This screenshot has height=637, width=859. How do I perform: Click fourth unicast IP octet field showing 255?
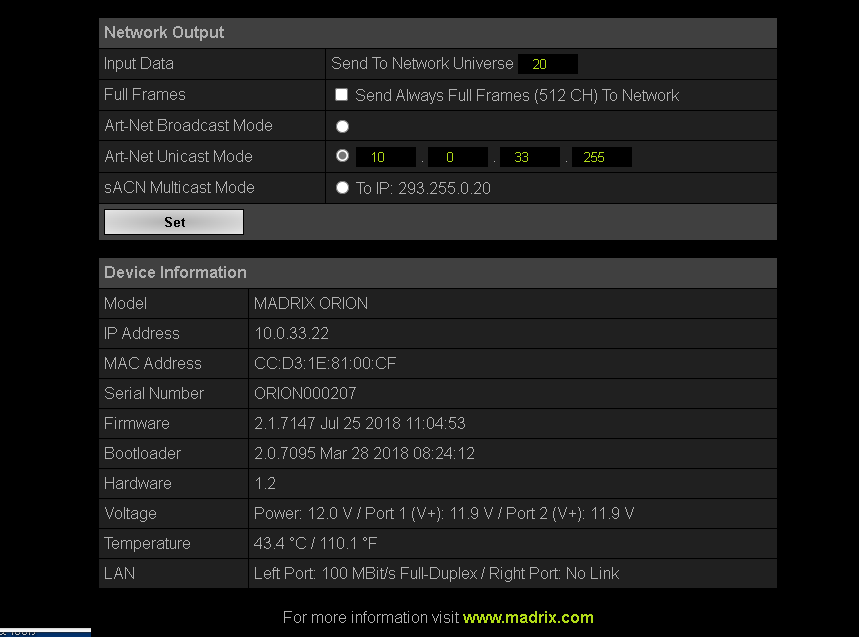coord(601,157)
